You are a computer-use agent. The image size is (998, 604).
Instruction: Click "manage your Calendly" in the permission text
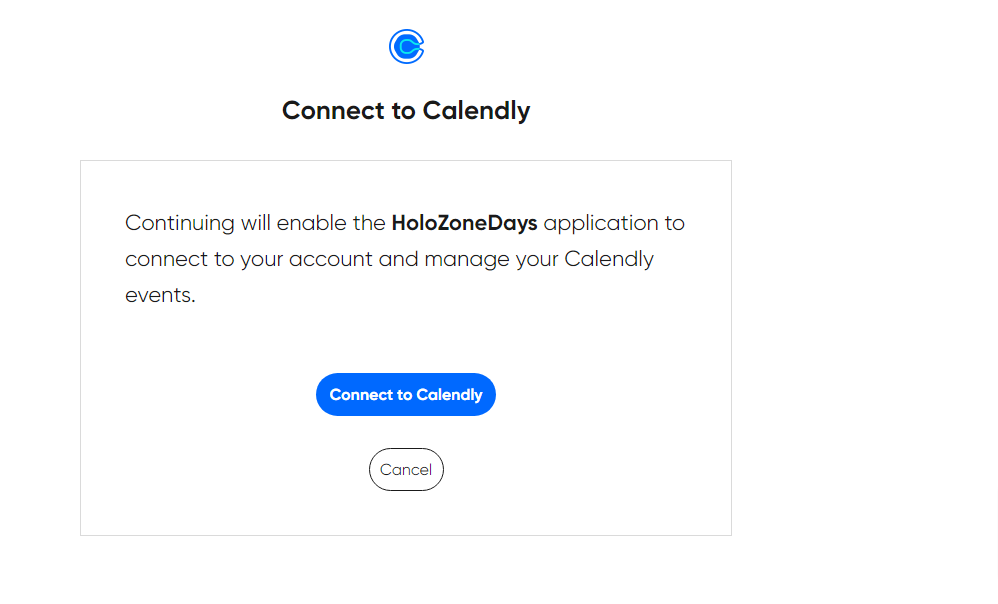(x=539, y=259)
